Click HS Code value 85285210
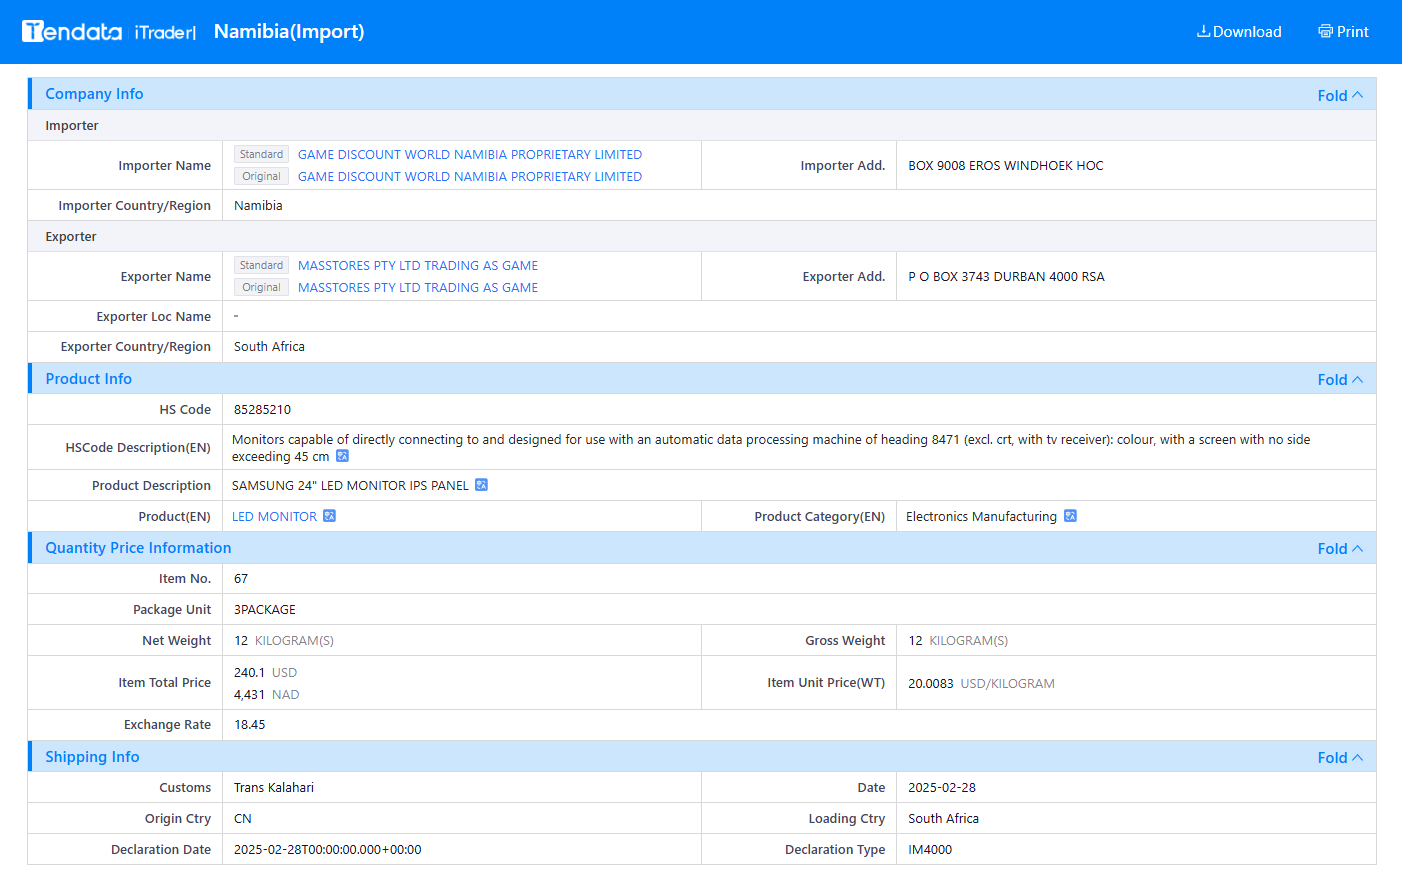This screenshot has width=1402, height=887. click(x=262, y=409)
